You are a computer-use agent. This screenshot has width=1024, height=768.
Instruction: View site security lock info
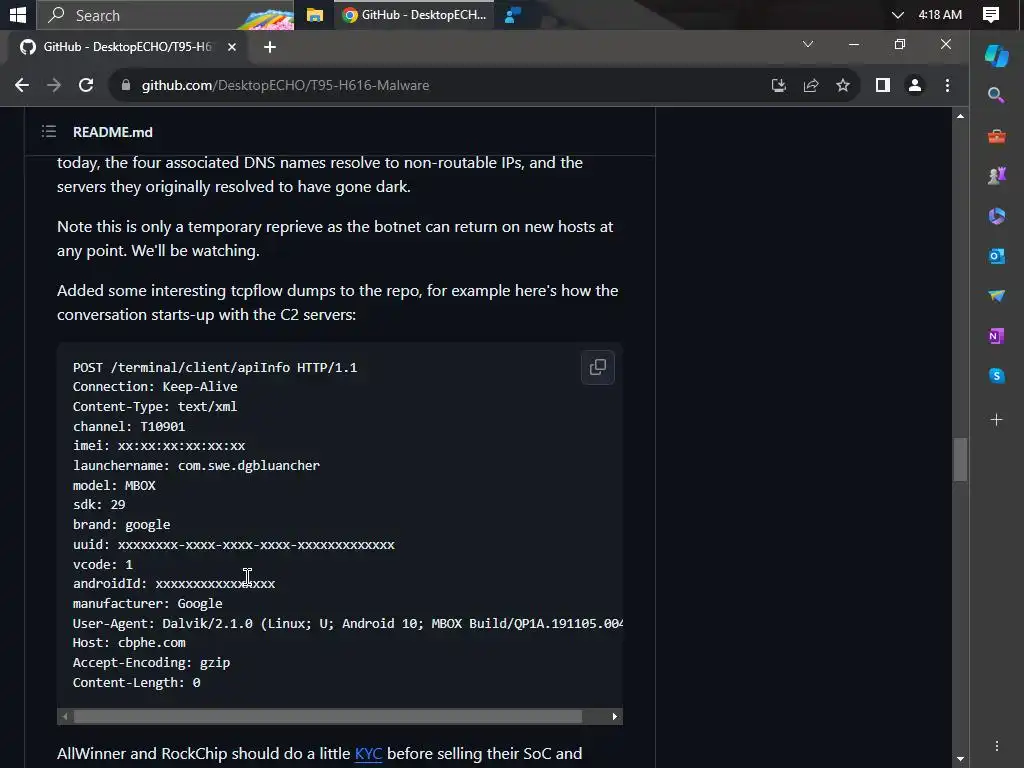point(126,85)
